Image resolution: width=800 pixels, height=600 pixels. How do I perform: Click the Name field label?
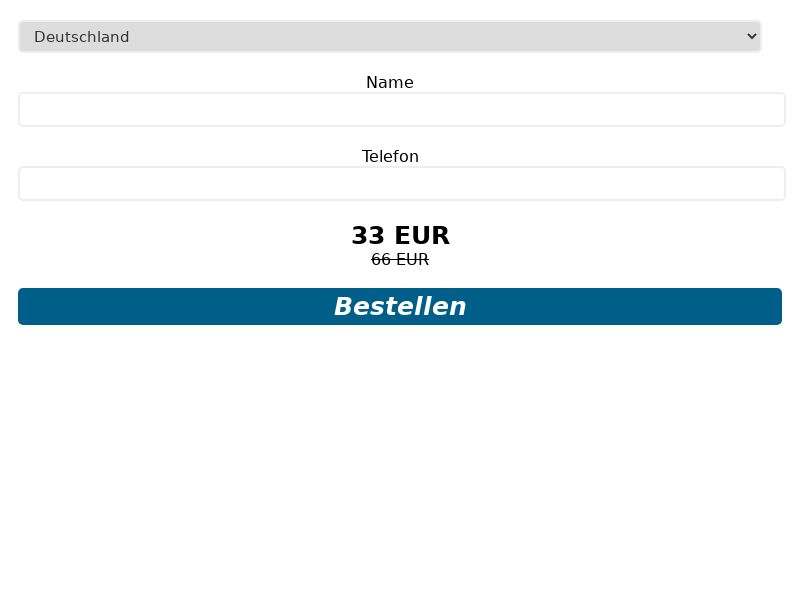(x=390, y=82)
